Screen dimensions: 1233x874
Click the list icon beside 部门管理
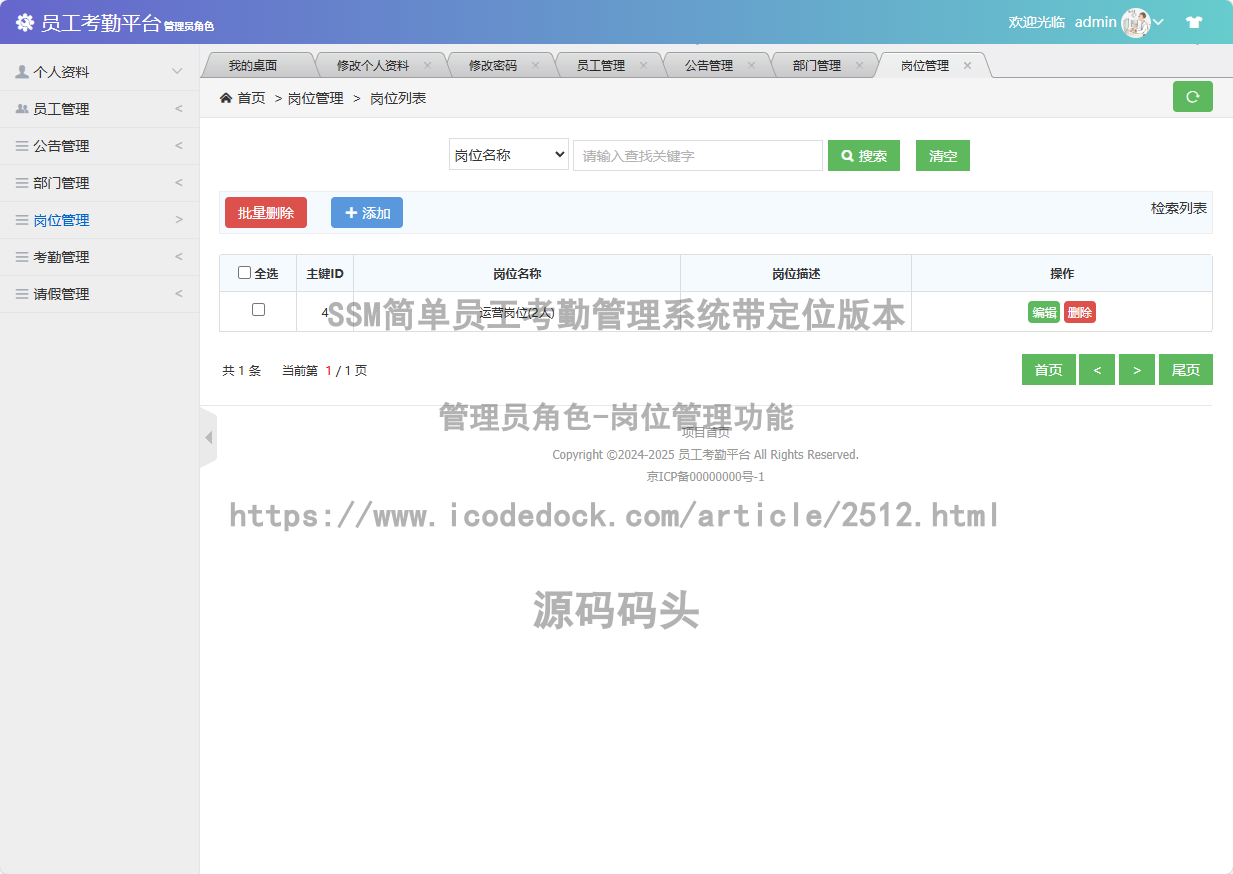point(22,183)
